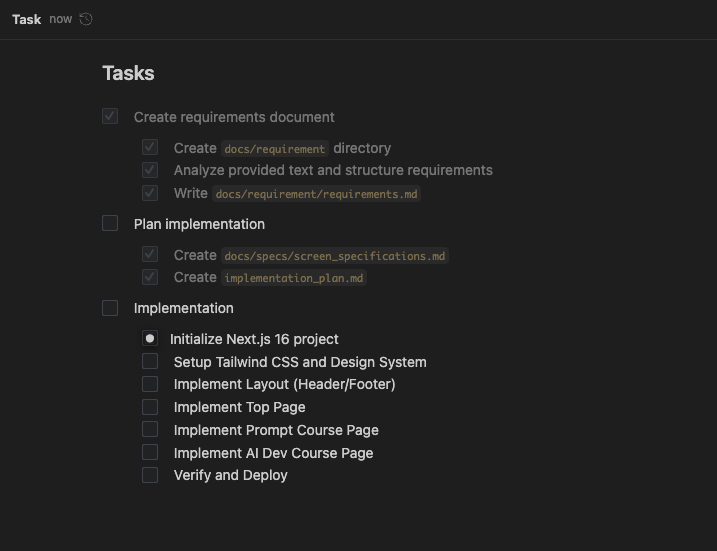
Task: Toggle Create implementation_plan.md checkbox
Action: coord(150,277)
